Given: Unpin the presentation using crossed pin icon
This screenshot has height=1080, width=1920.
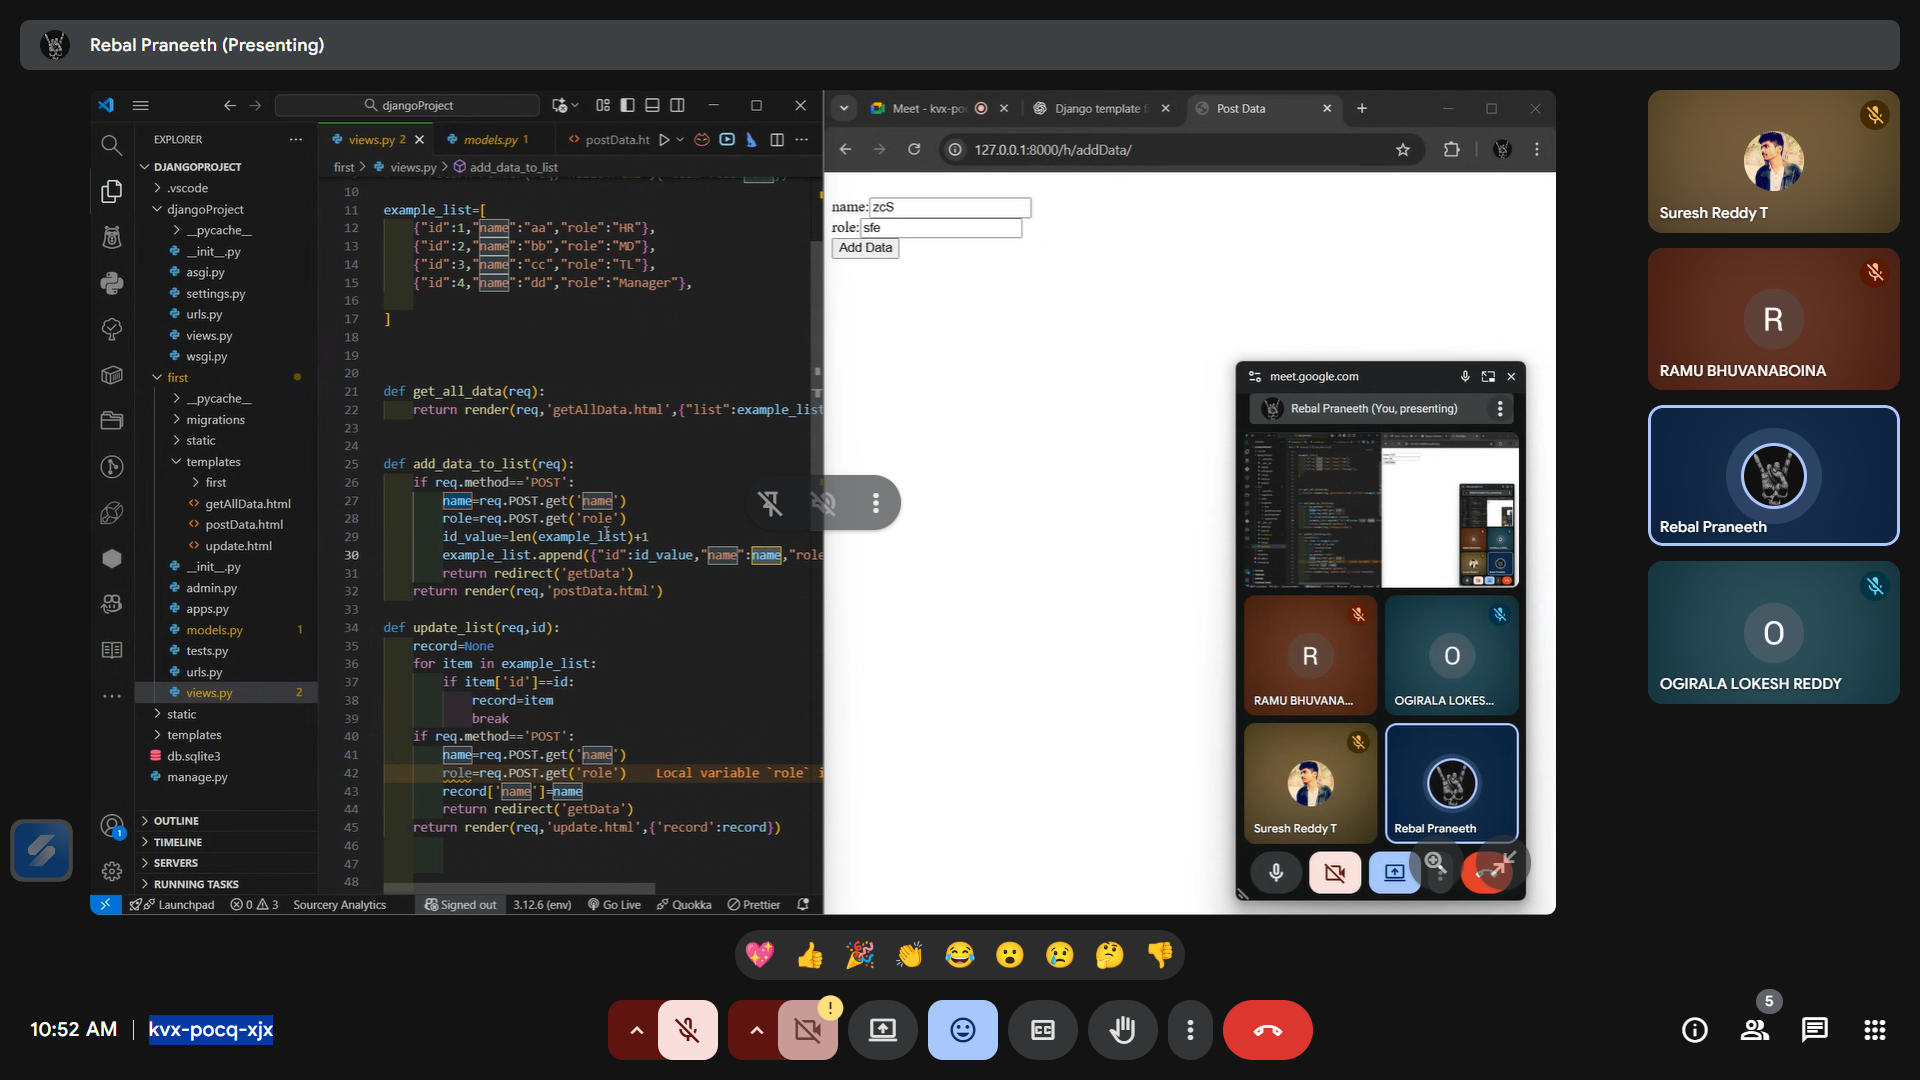Looking at the screenshot, I should (x=770, y=503).
